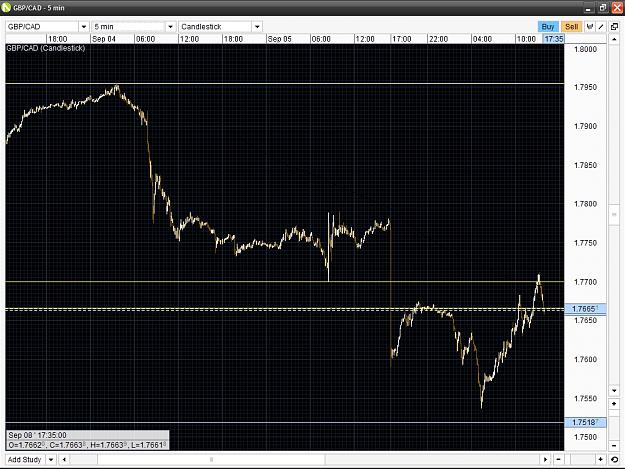
Task: Click the horizontal scrollbar thumb
Action: click(211, 459)
